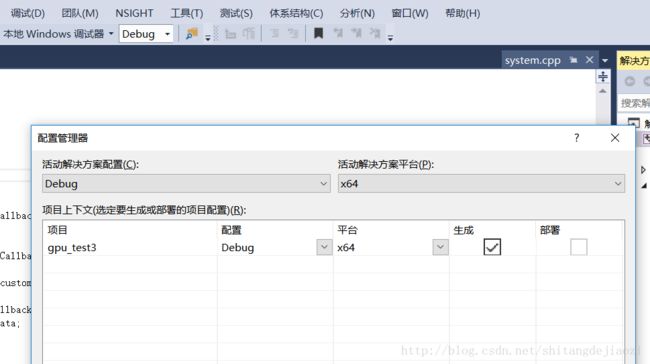Click the configuration manager help question mark
Screen dimensions: 650x364
pos(577,138)
